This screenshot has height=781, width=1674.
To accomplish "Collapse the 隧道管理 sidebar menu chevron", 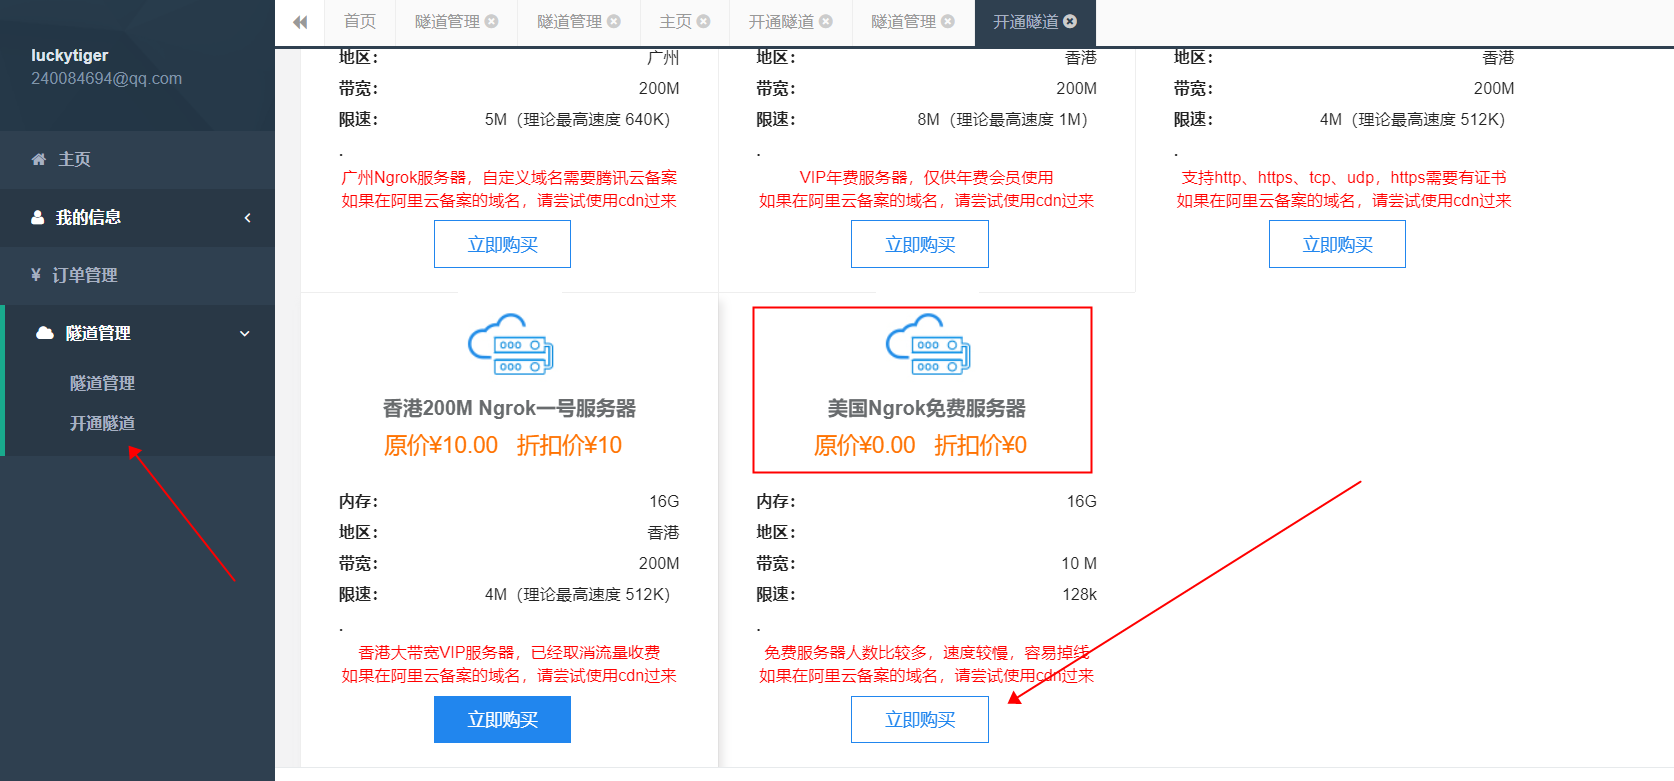I will point(245,333).
